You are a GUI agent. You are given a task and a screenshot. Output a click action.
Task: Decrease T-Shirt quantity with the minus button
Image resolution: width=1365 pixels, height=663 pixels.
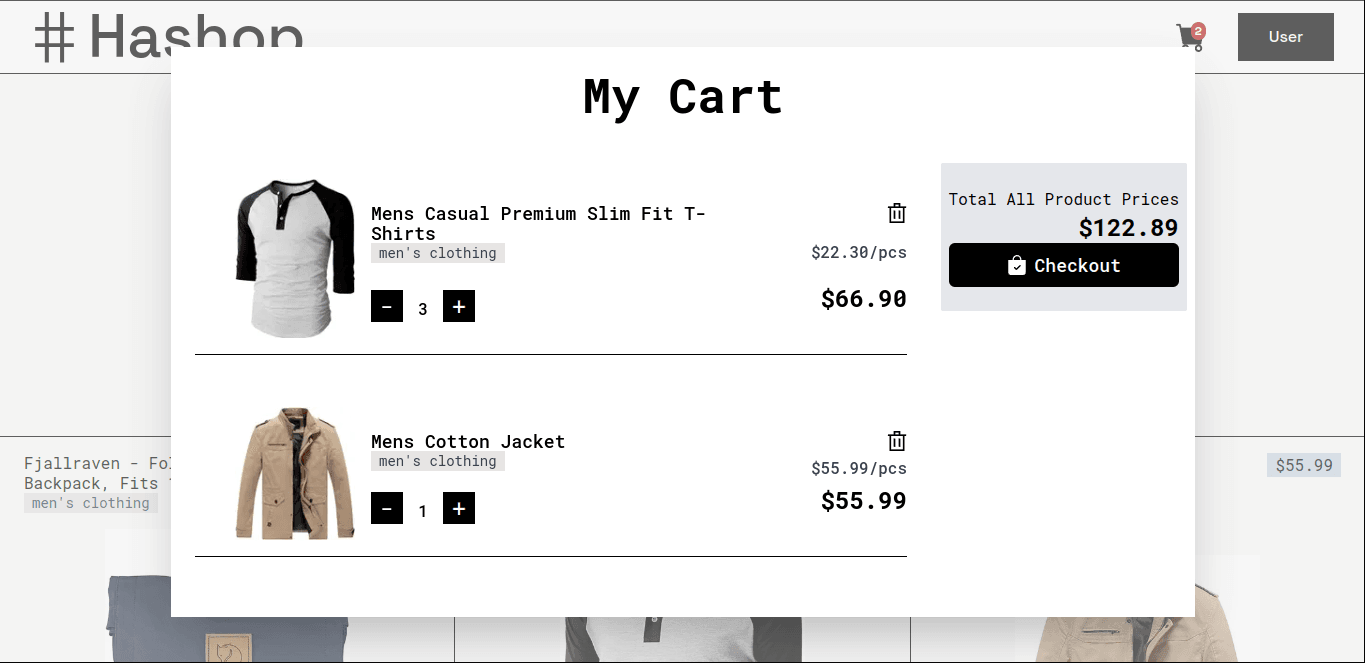tap(387, 306)
